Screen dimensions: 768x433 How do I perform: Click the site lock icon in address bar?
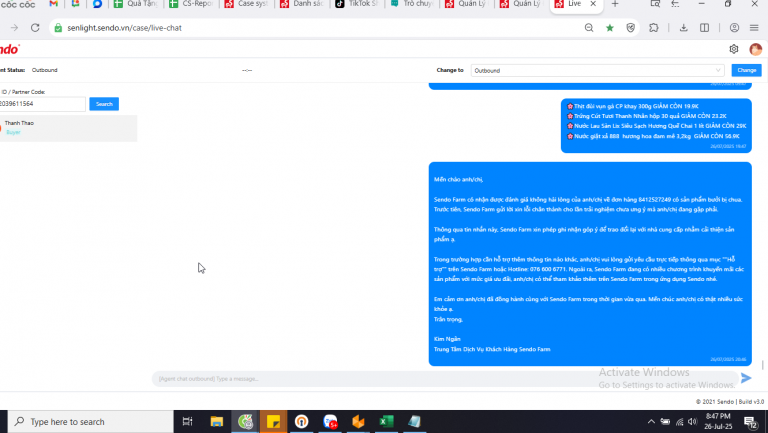tap(58, 28)
